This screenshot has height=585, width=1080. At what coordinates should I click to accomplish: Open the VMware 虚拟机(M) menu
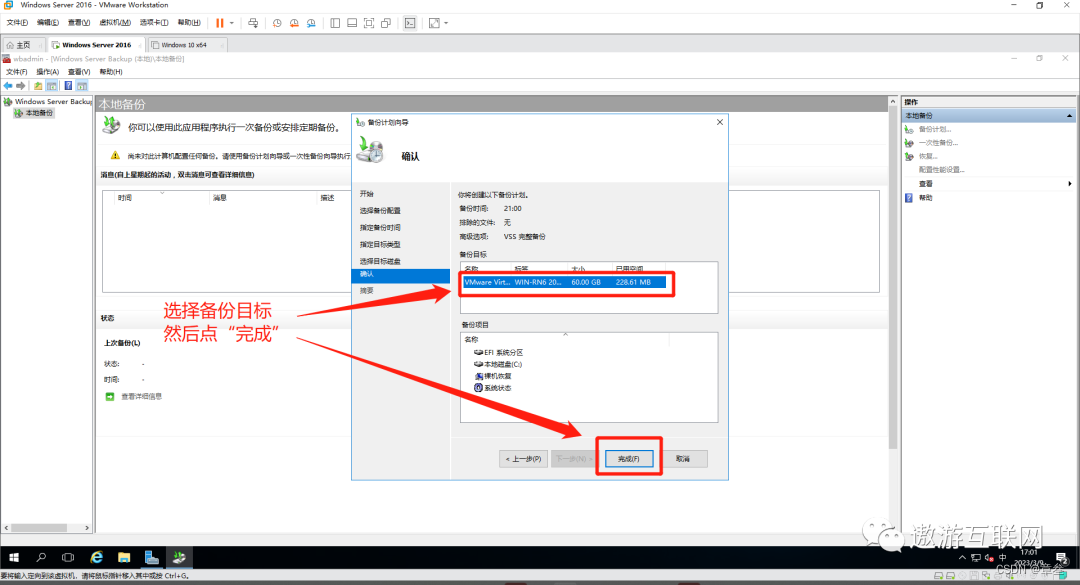(x=114, y=23)
